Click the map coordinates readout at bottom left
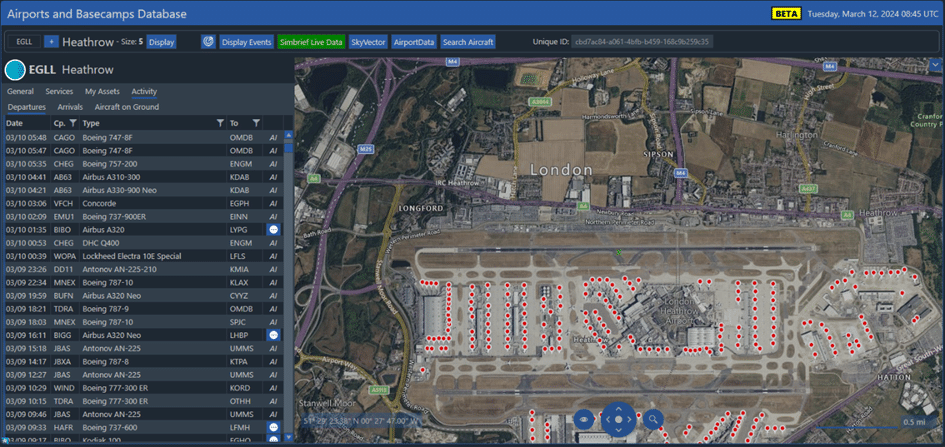Screen dimensions: 945x447 tap(362, 421)
